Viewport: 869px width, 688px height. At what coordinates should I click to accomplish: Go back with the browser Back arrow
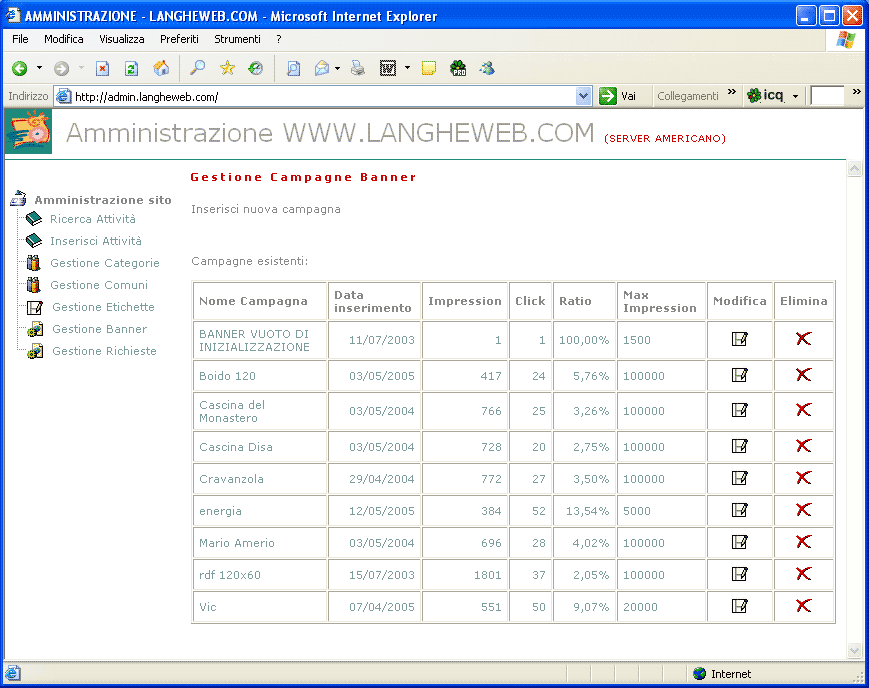tap(20, 69)
